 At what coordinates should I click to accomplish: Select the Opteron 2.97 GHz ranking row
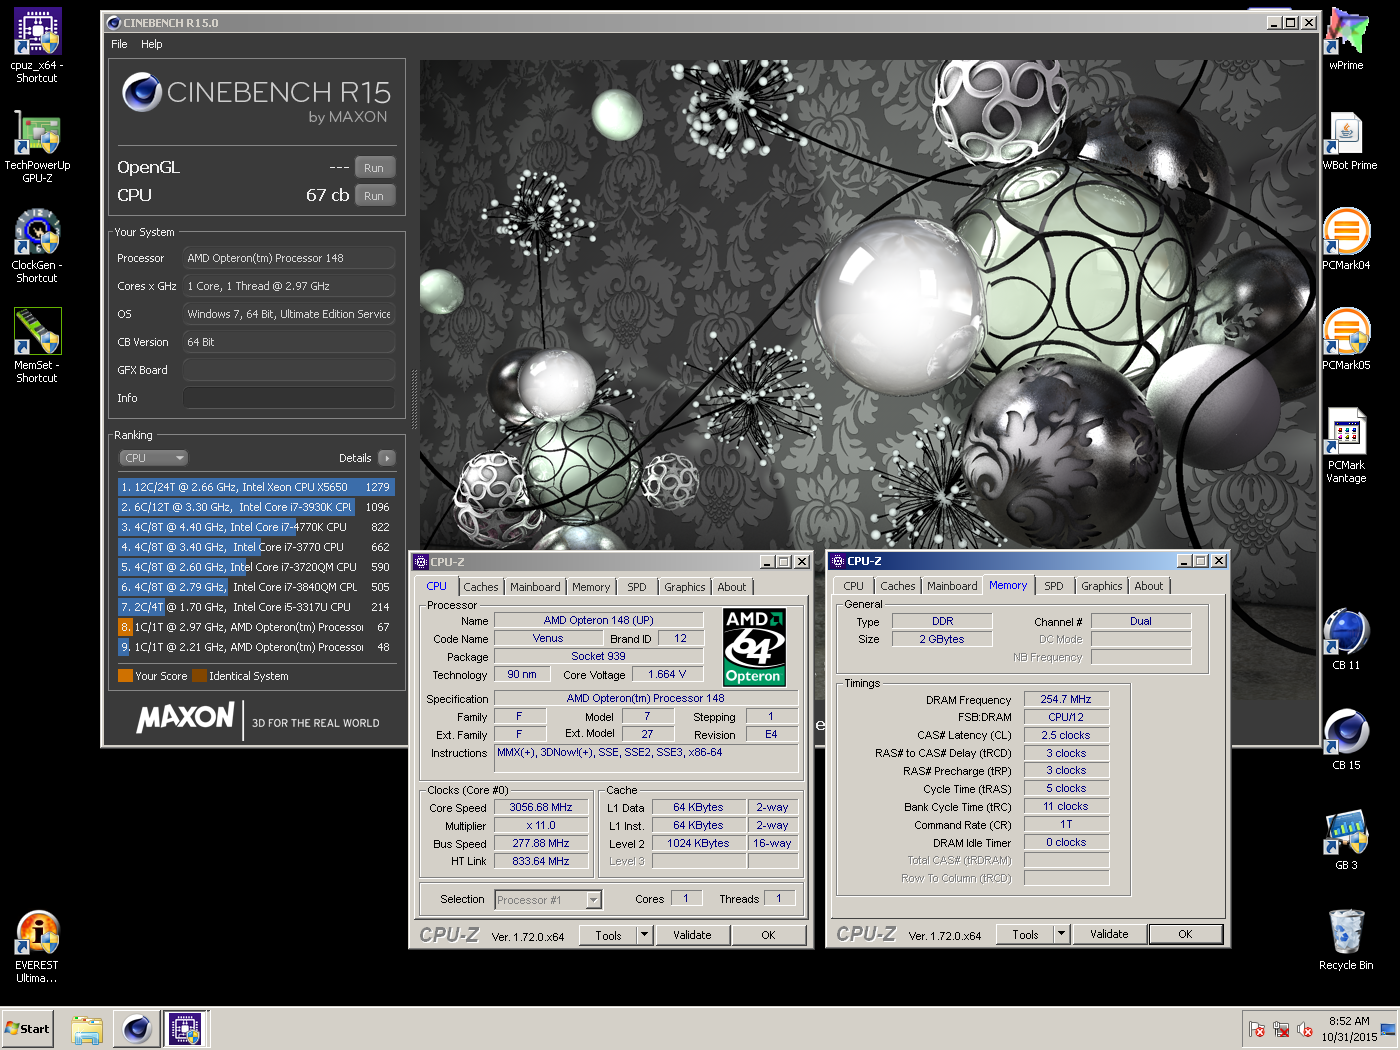click(256, 627)
